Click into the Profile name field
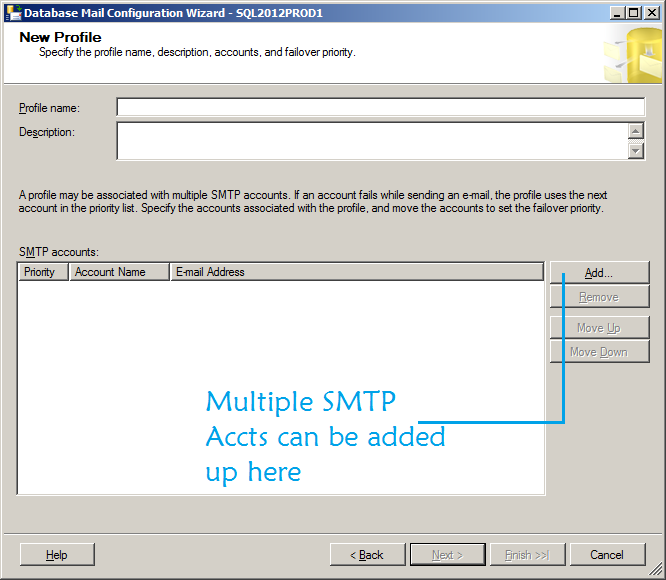 pyautogui.click(x=380, y=108)
